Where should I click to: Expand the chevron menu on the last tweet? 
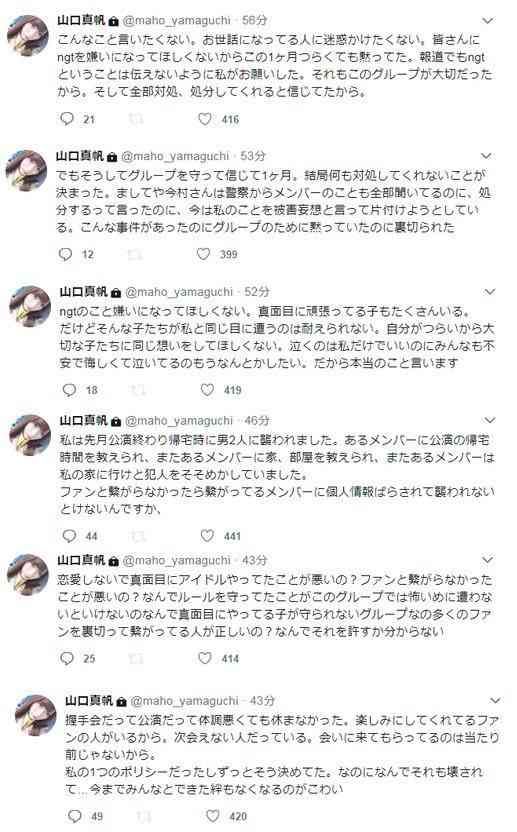tap(495, 700)
